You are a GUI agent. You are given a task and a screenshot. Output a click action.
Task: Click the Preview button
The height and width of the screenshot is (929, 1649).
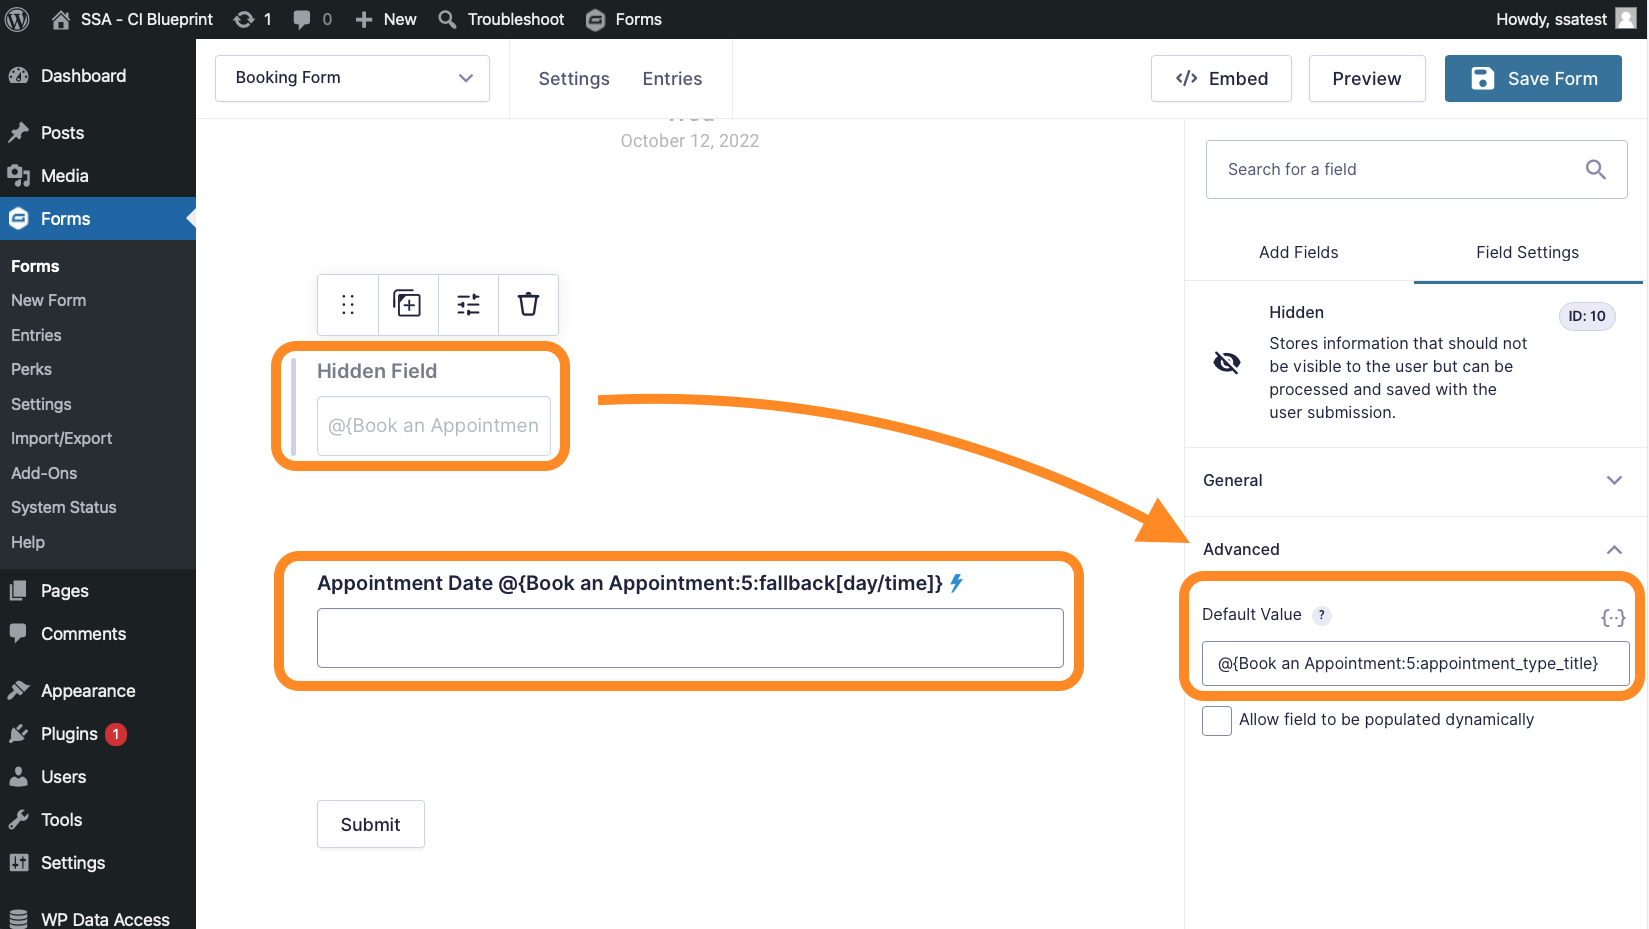pyautogui.click(x=1366, y=79)
